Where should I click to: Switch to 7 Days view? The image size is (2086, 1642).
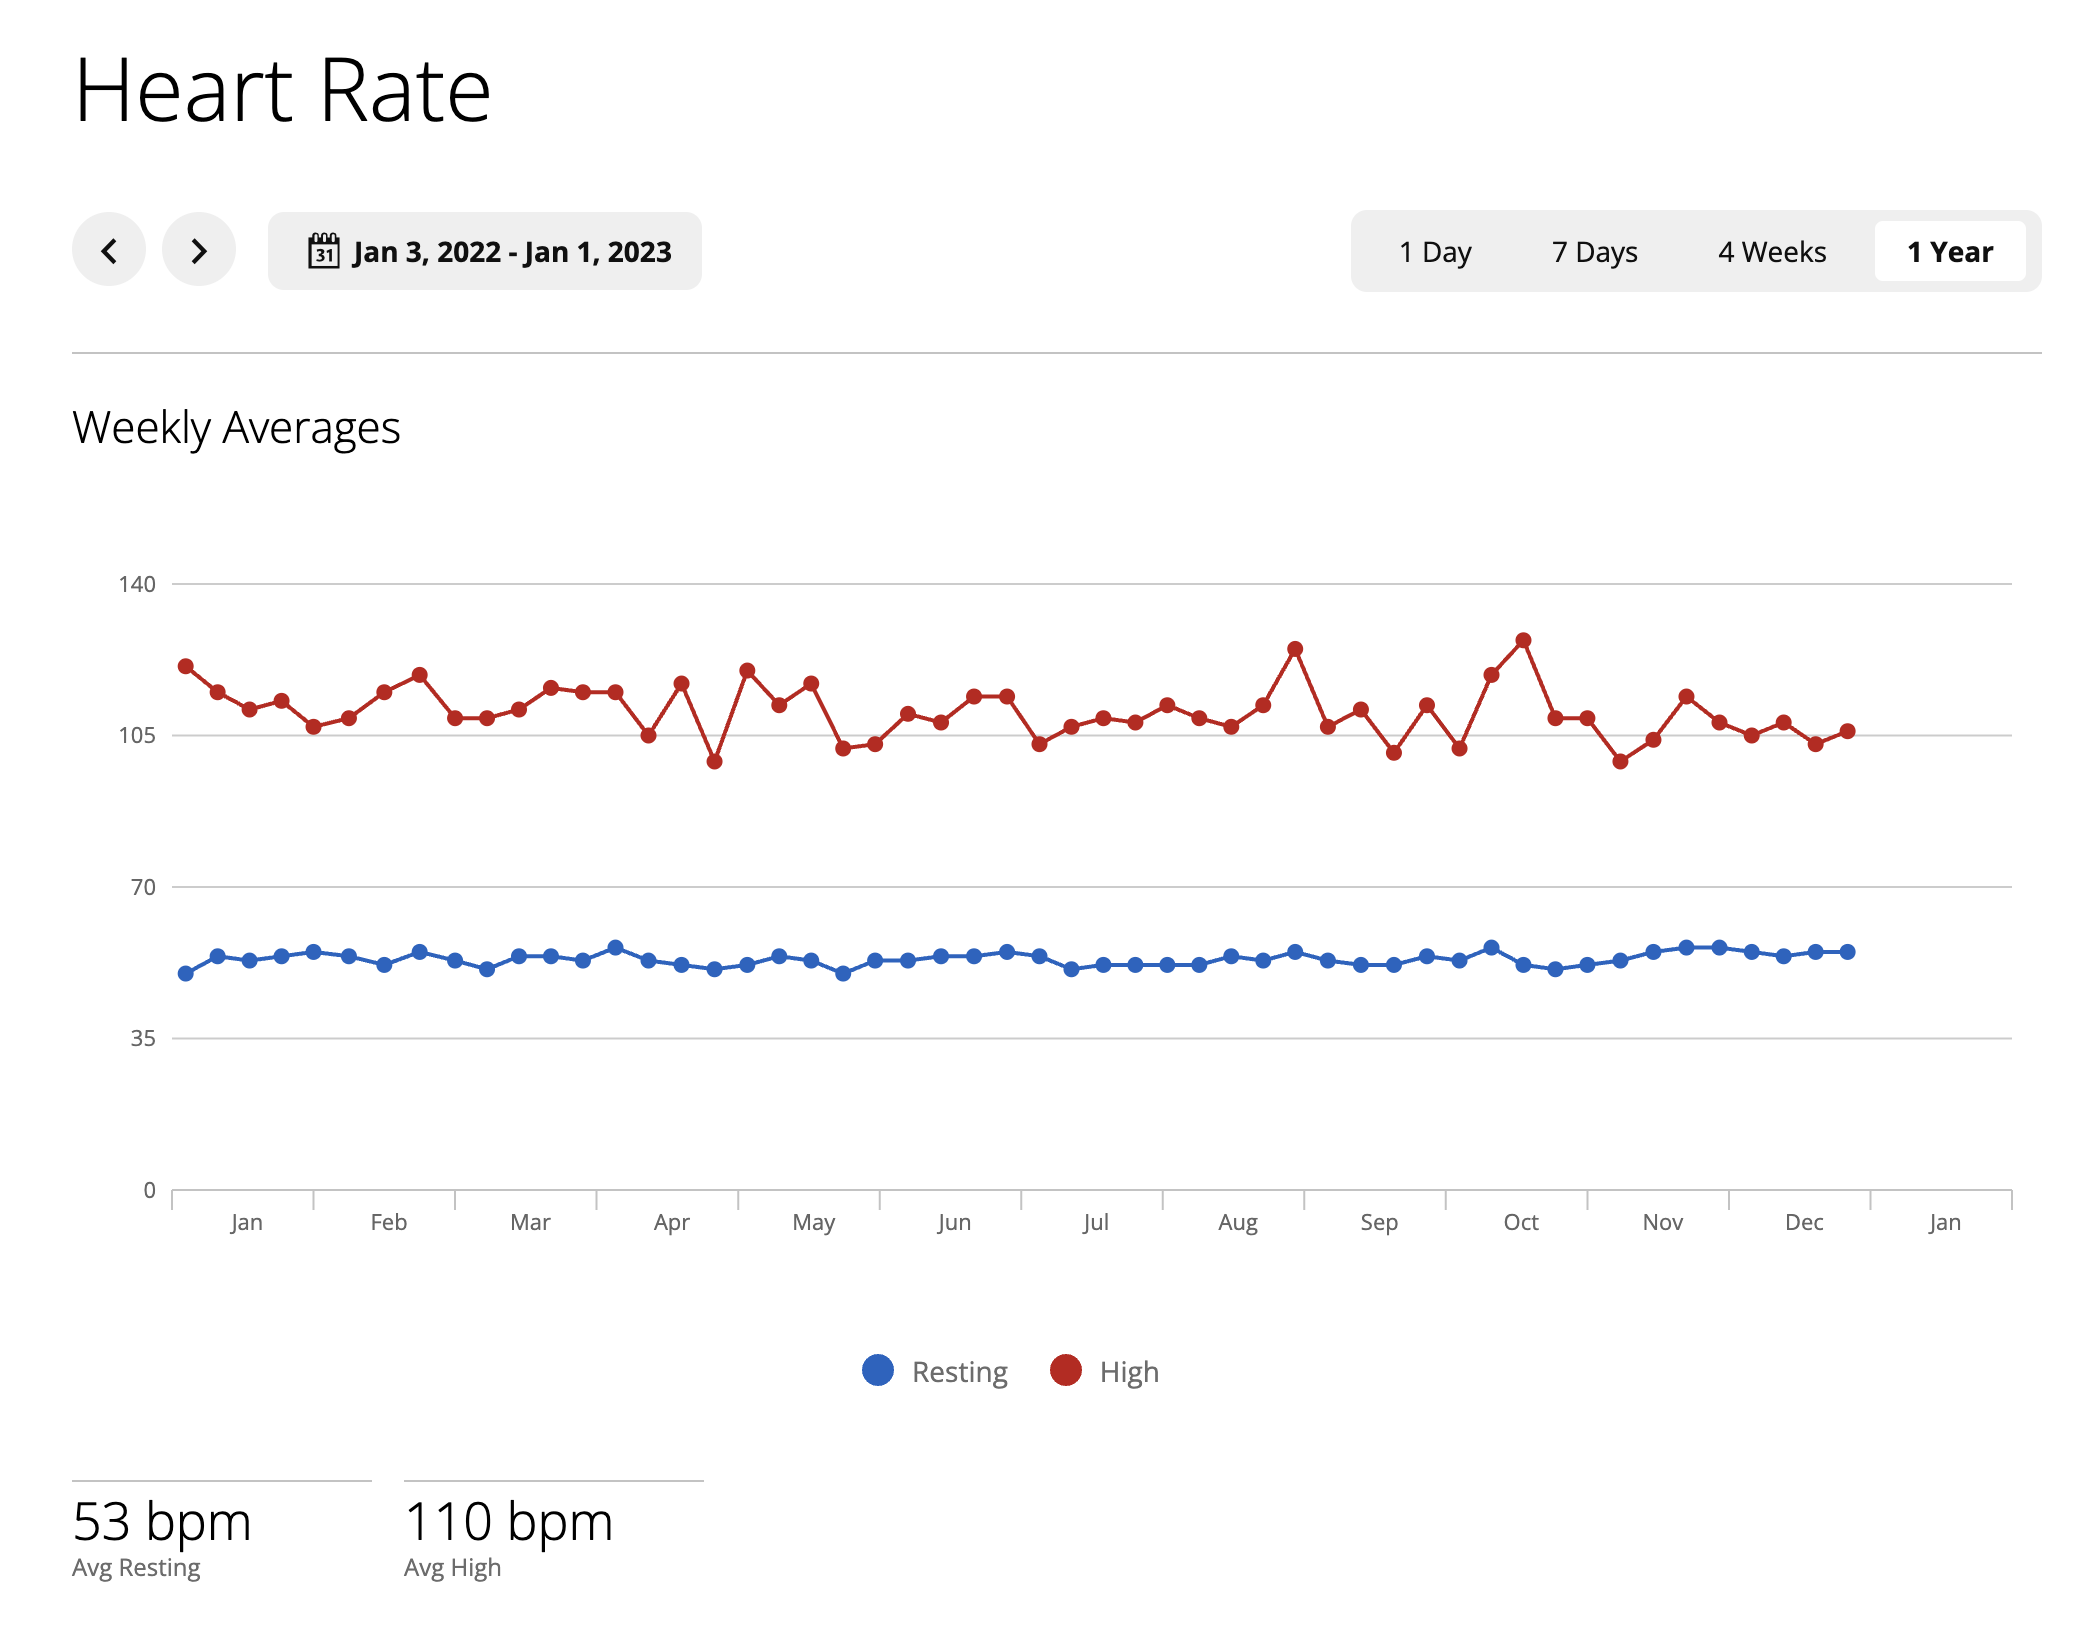tap(1594, 252)
